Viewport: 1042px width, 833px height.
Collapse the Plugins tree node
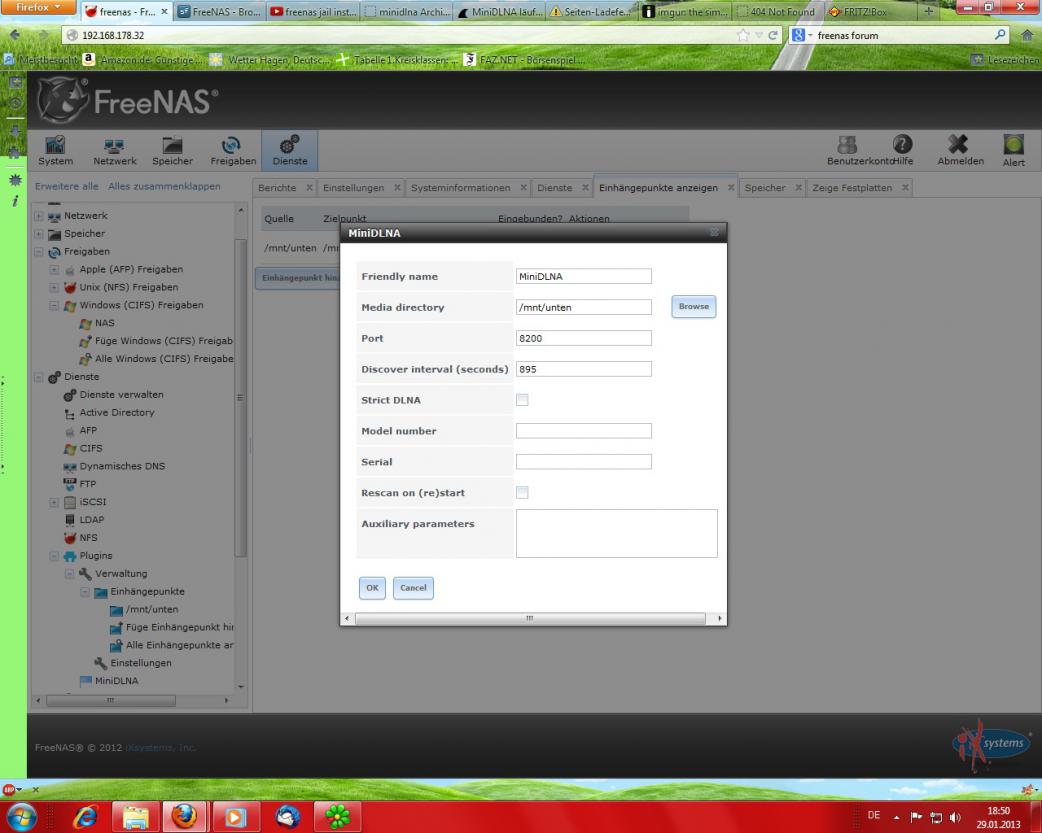pyautogui.click(x=54, y=556)
